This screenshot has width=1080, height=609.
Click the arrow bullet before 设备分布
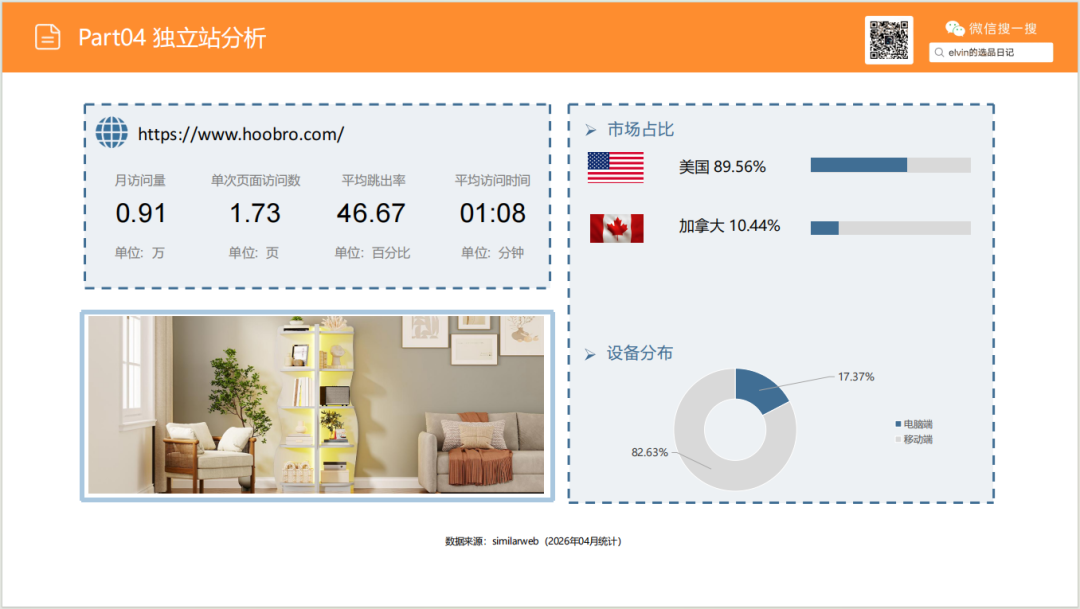click(x=590, y=354)
